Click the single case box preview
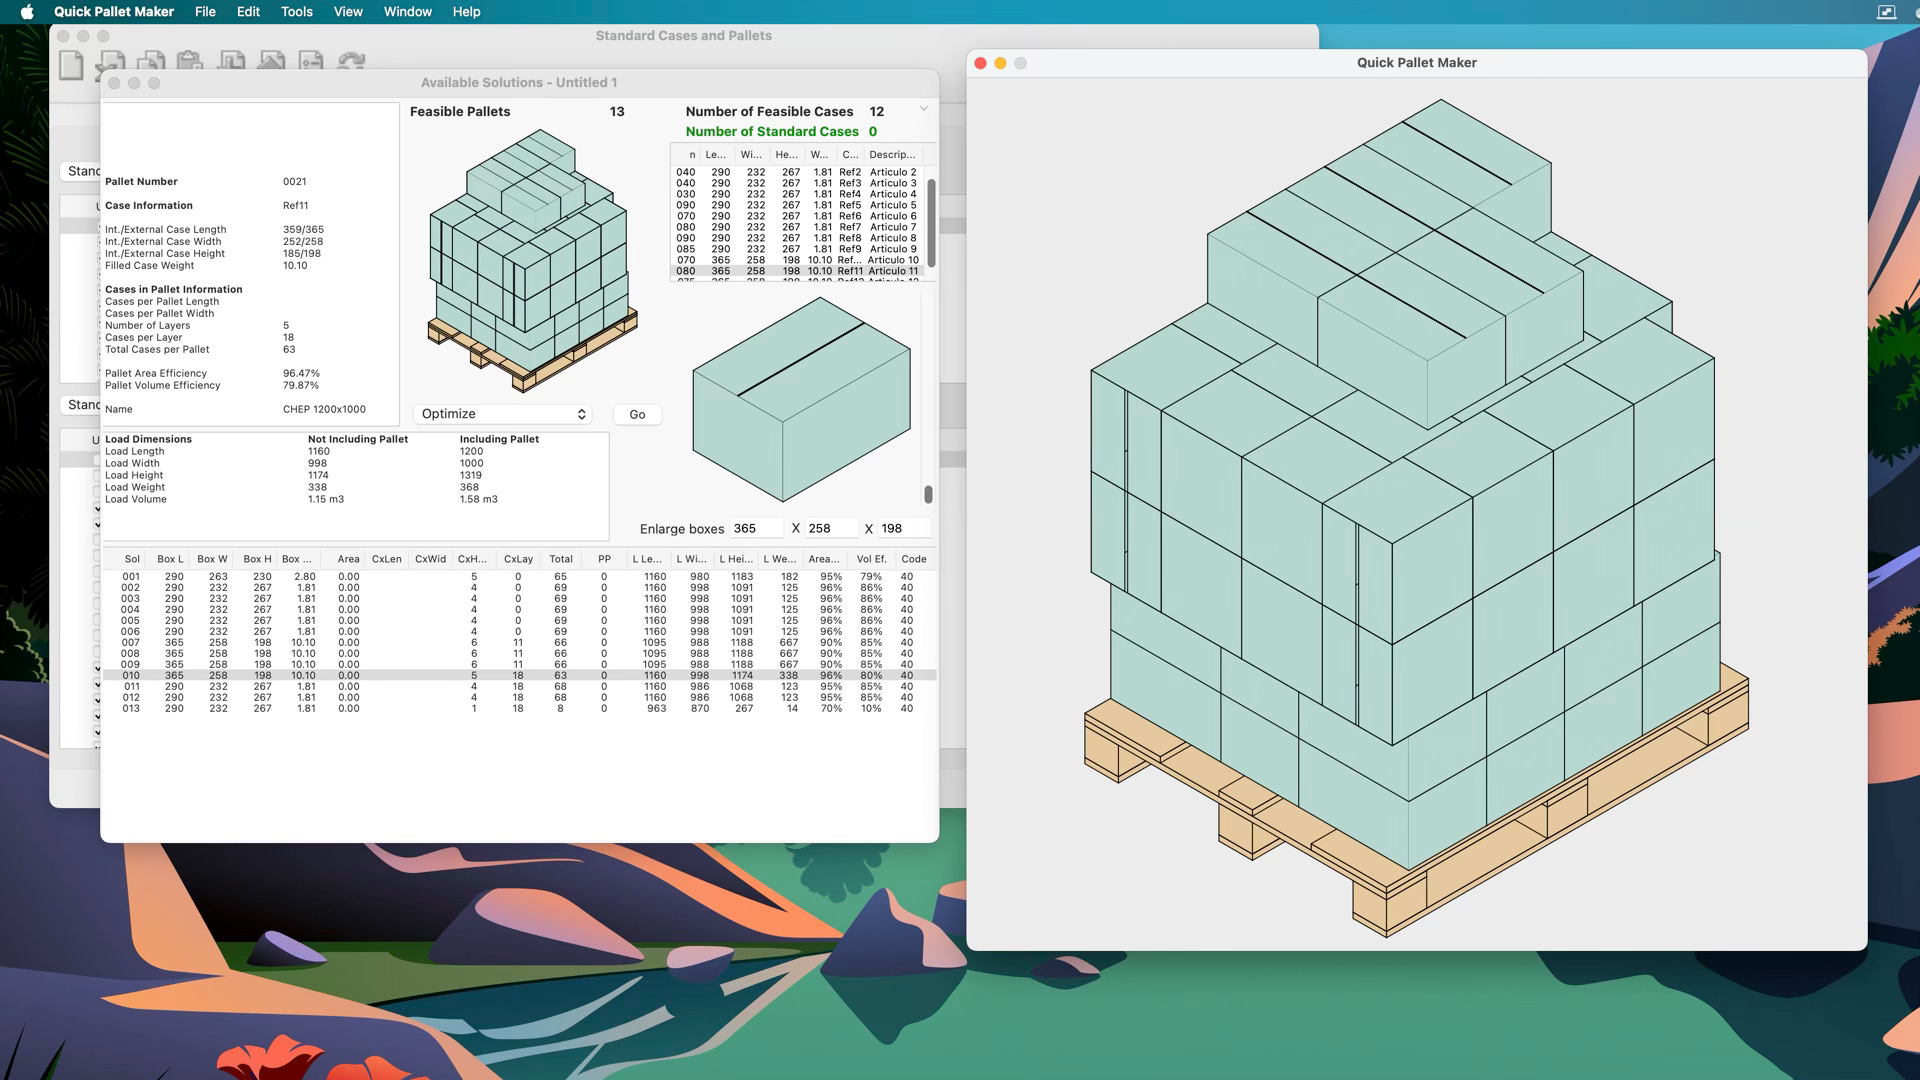1920x1080 pixels. pyautogui.click(x=801, y=400)
